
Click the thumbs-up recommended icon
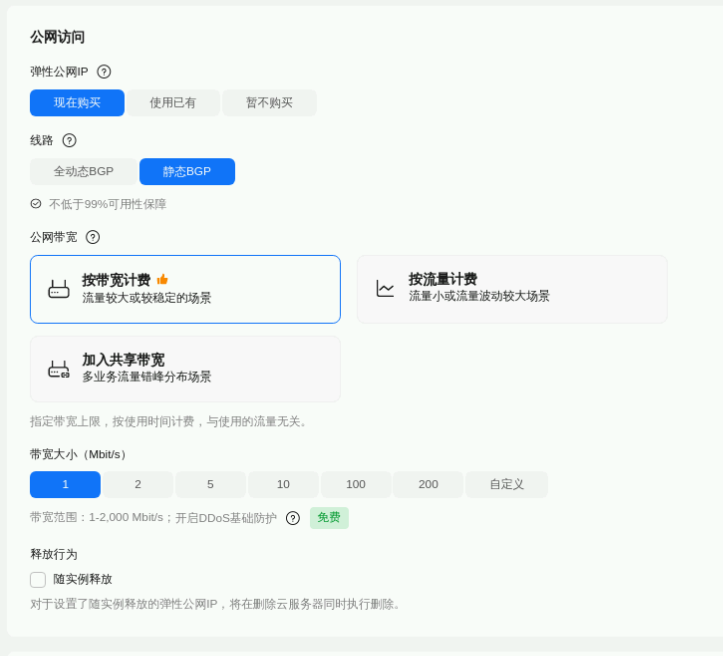[162, 280]
